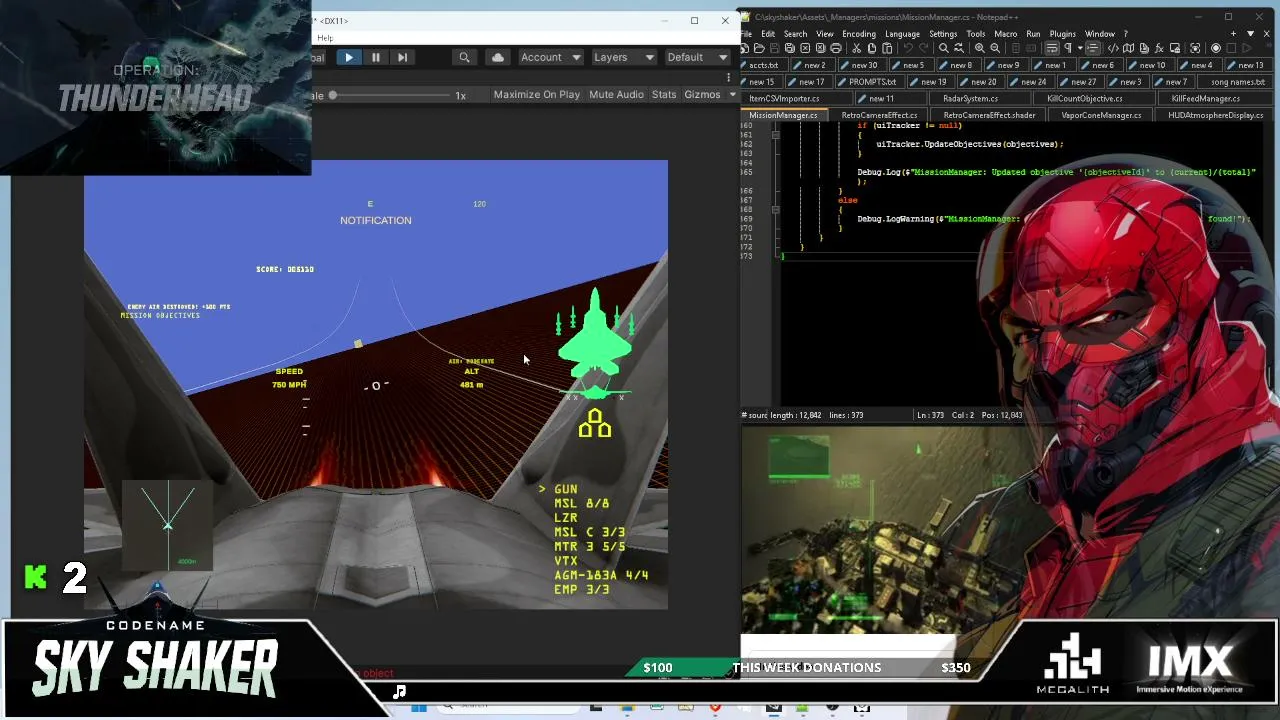The image size is (1280, 720).
Task: Click the Find magnifier icon in Notepad++
Action: pyautogui.click(x=943, y=48)
